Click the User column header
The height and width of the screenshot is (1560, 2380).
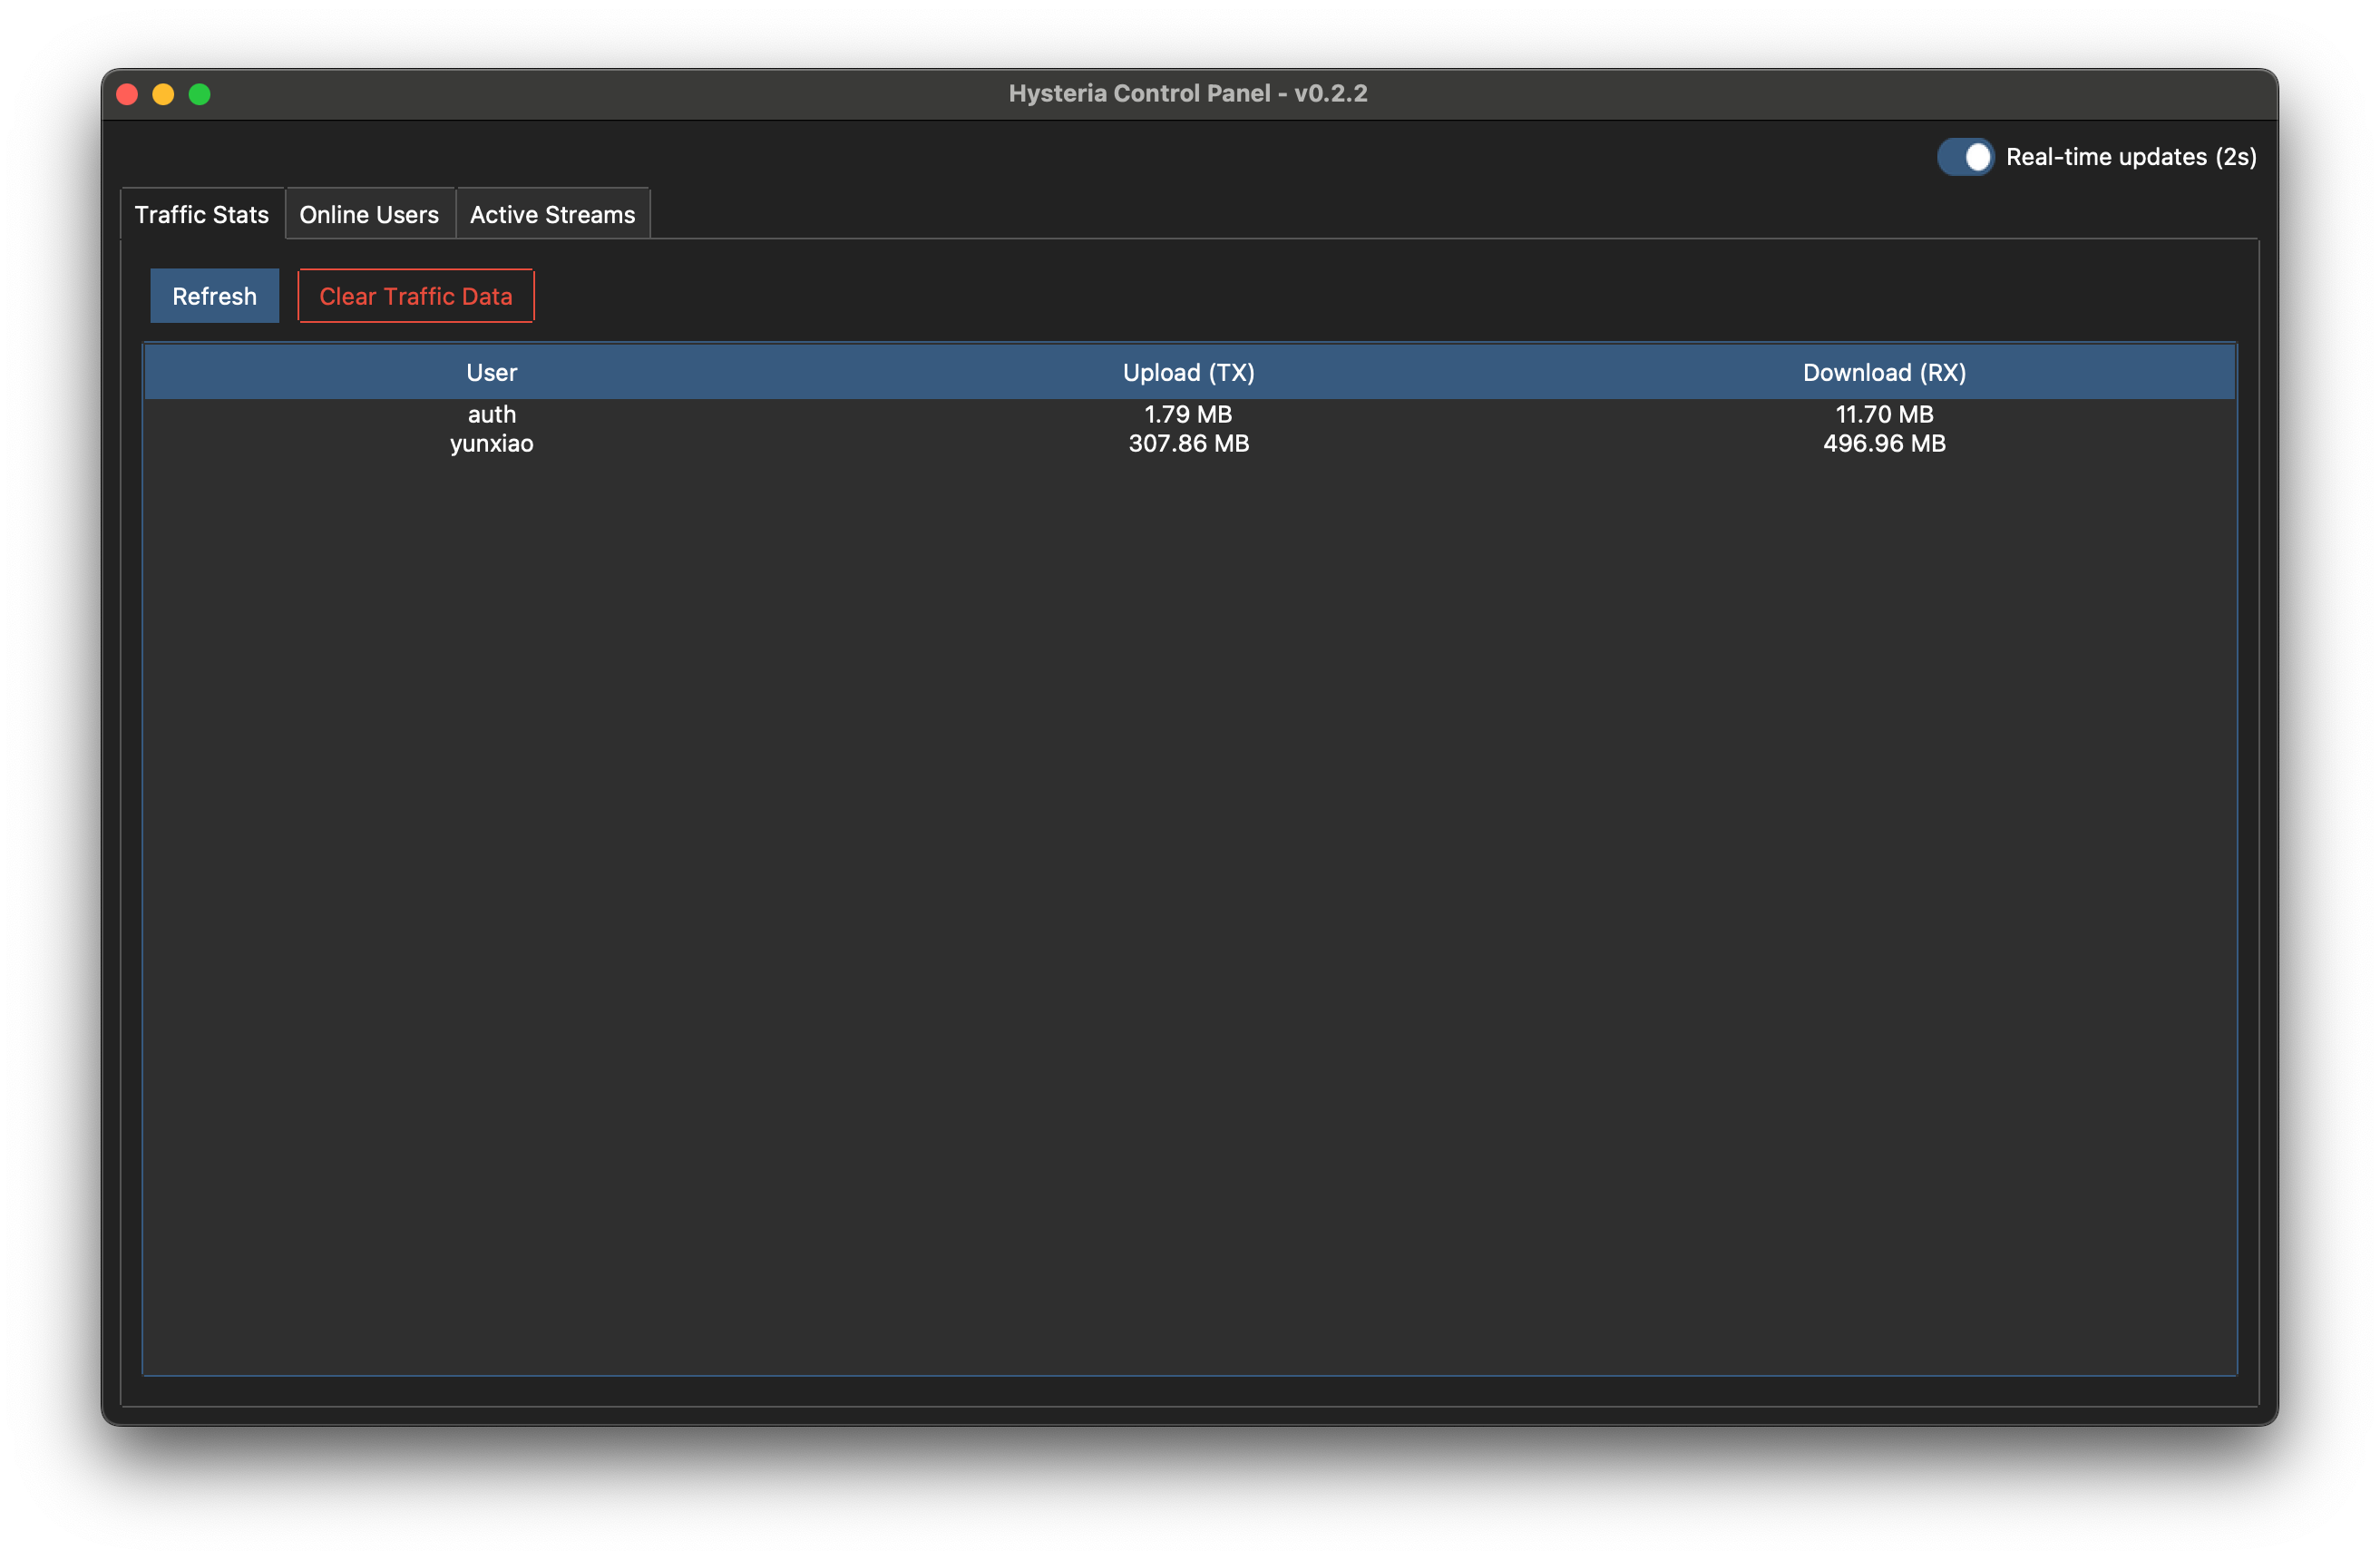(491, 371)
